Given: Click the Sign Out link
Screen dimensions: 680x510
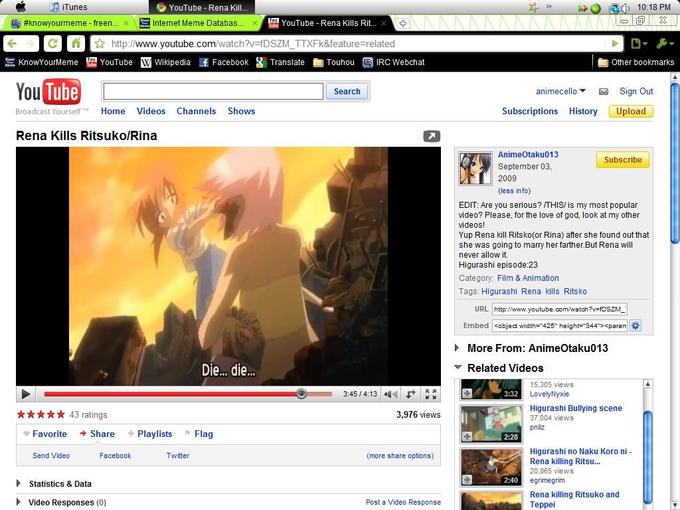Looking at the screenshot, I should click(x=636, y=92).
